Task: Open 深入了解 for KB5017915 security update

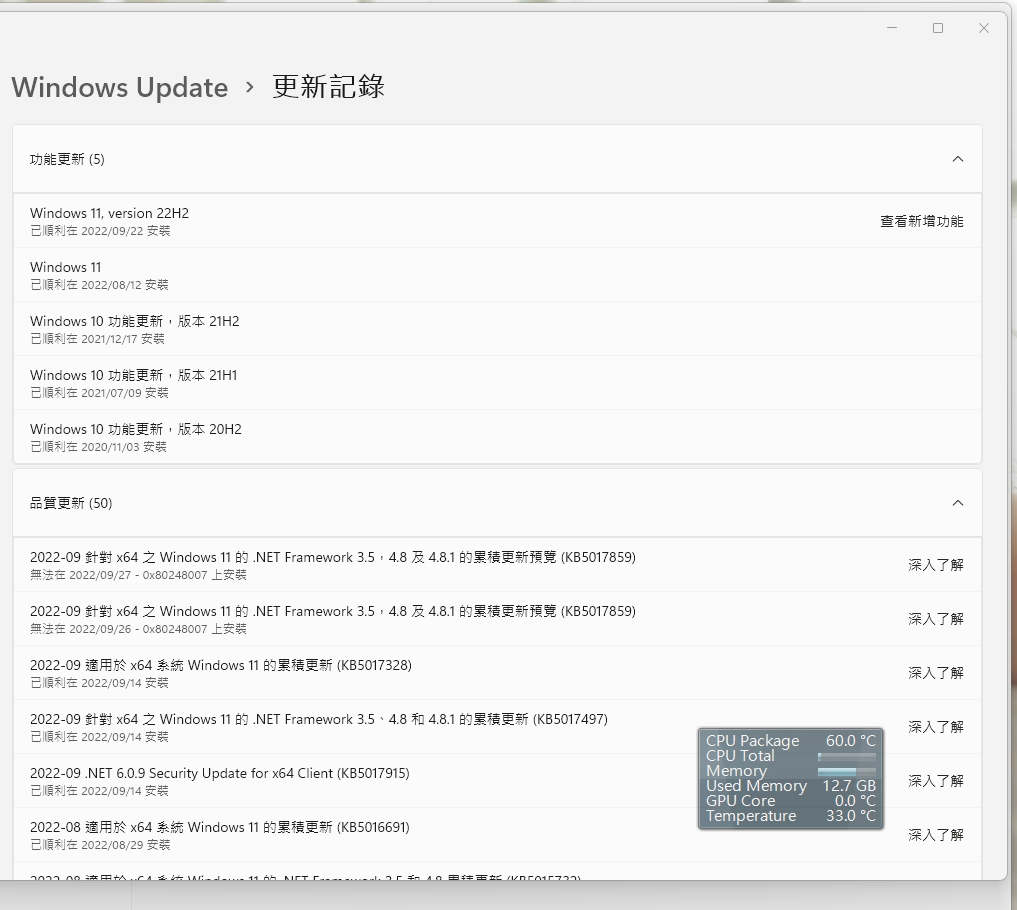Action: [935, 781]
